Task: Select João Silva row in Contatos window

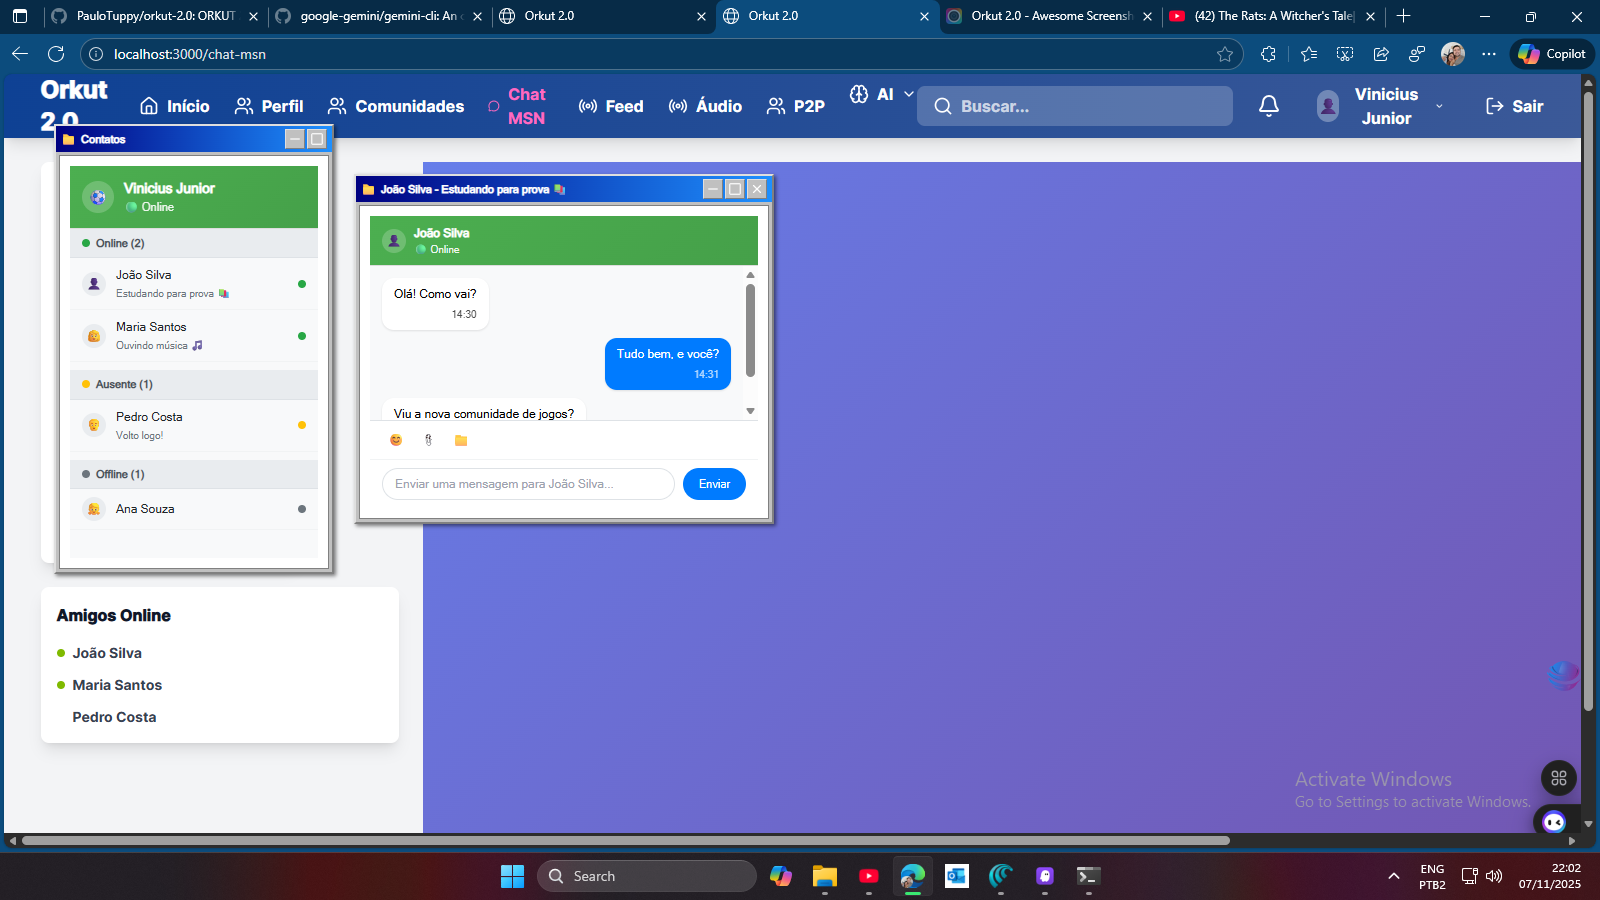Action: [194, 284]
